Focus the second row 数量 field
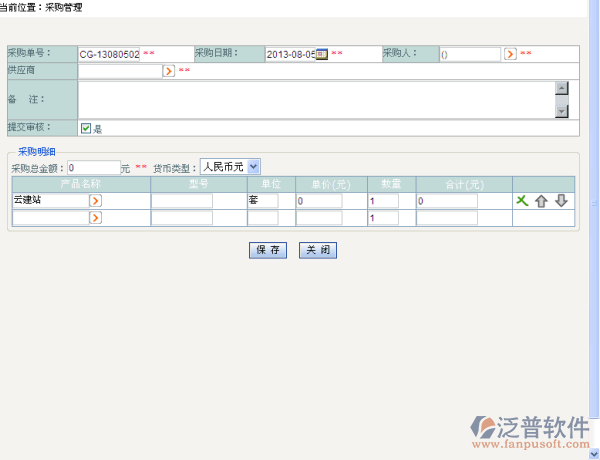This screenshot has width=600, height=460. click(384, 218)
